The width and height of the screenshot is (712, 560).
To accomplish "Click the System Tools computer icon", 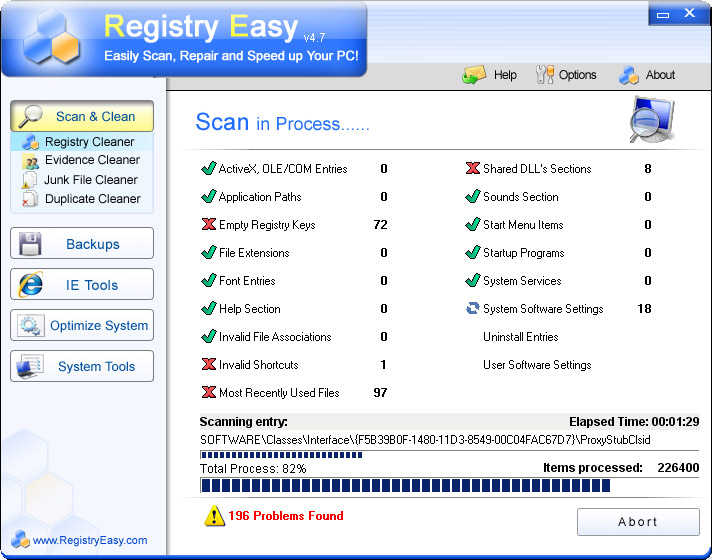I will 30,367.
